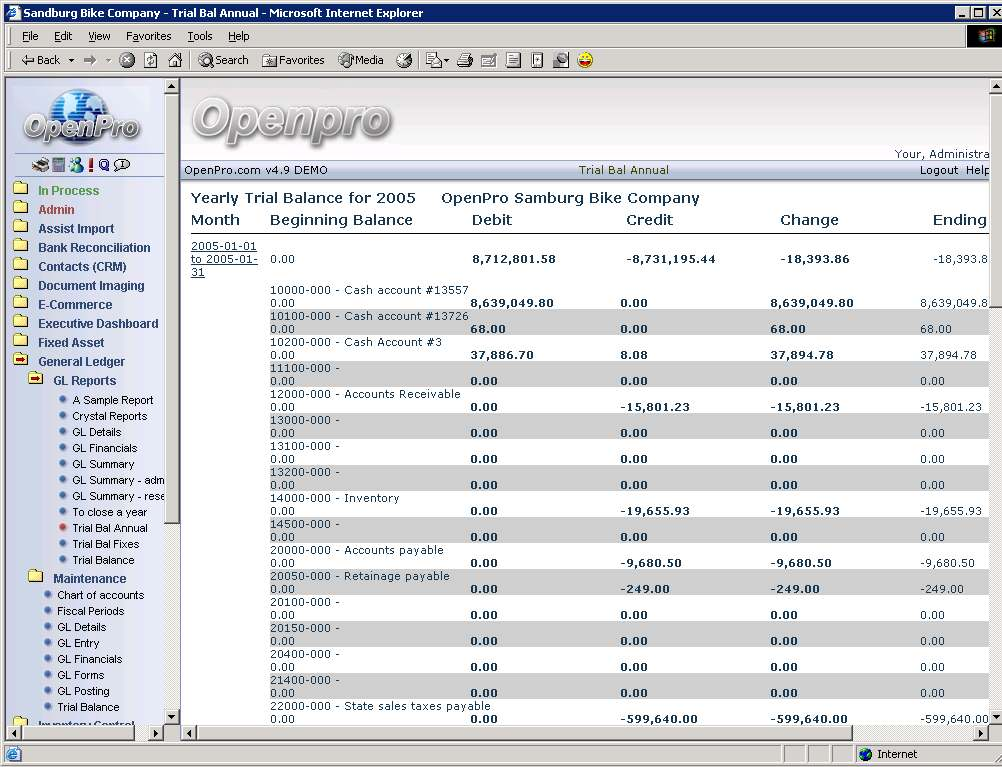
Task: Collapse the General Ledger folder
Action: [x=80, y=361]
